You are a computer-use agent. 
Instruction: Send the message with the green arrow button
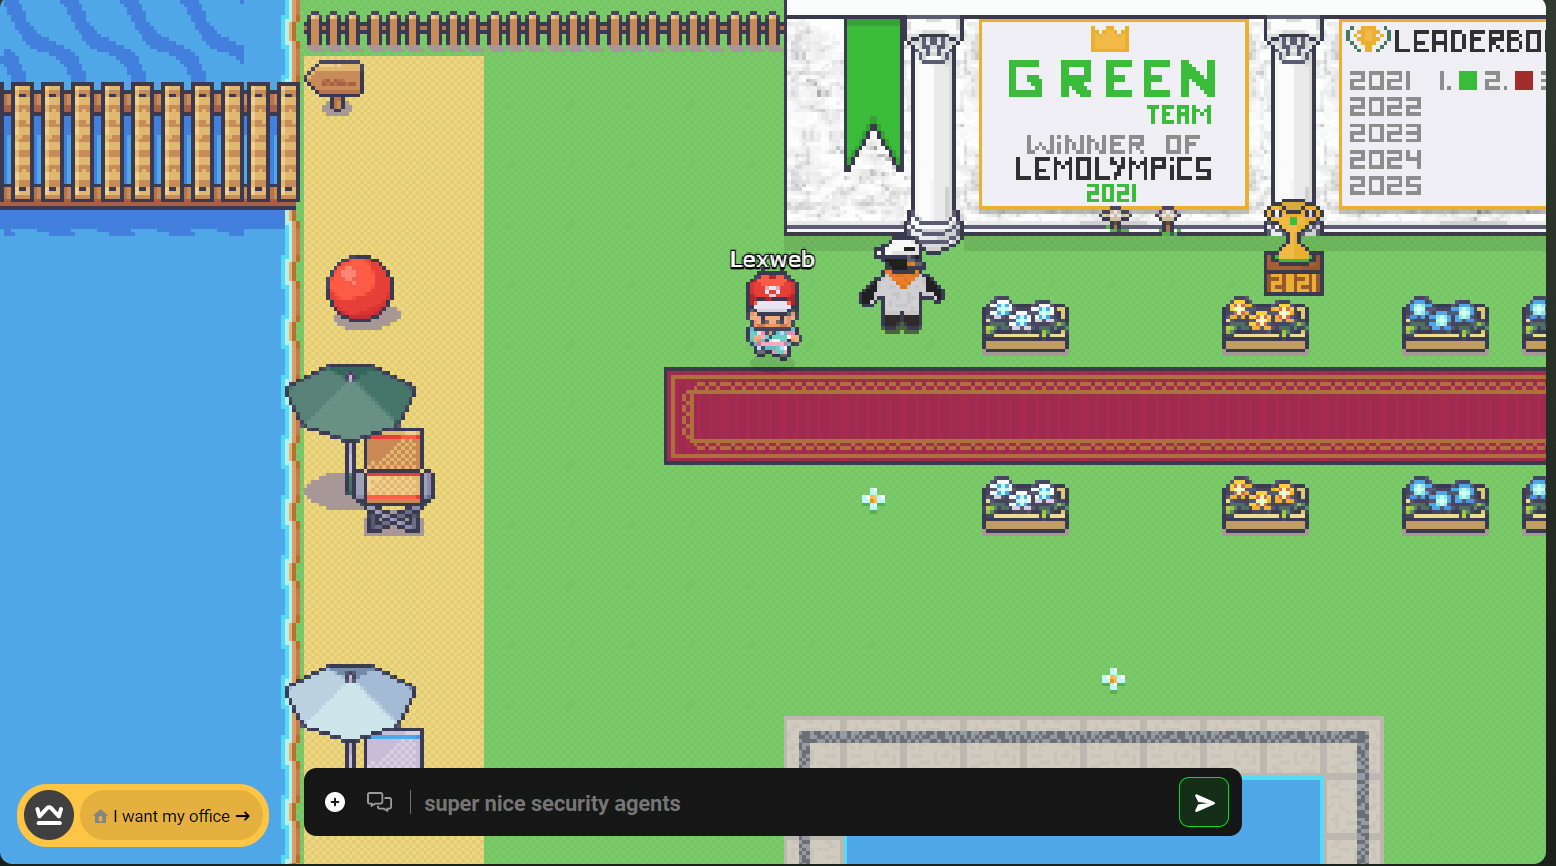[1204, 802]
